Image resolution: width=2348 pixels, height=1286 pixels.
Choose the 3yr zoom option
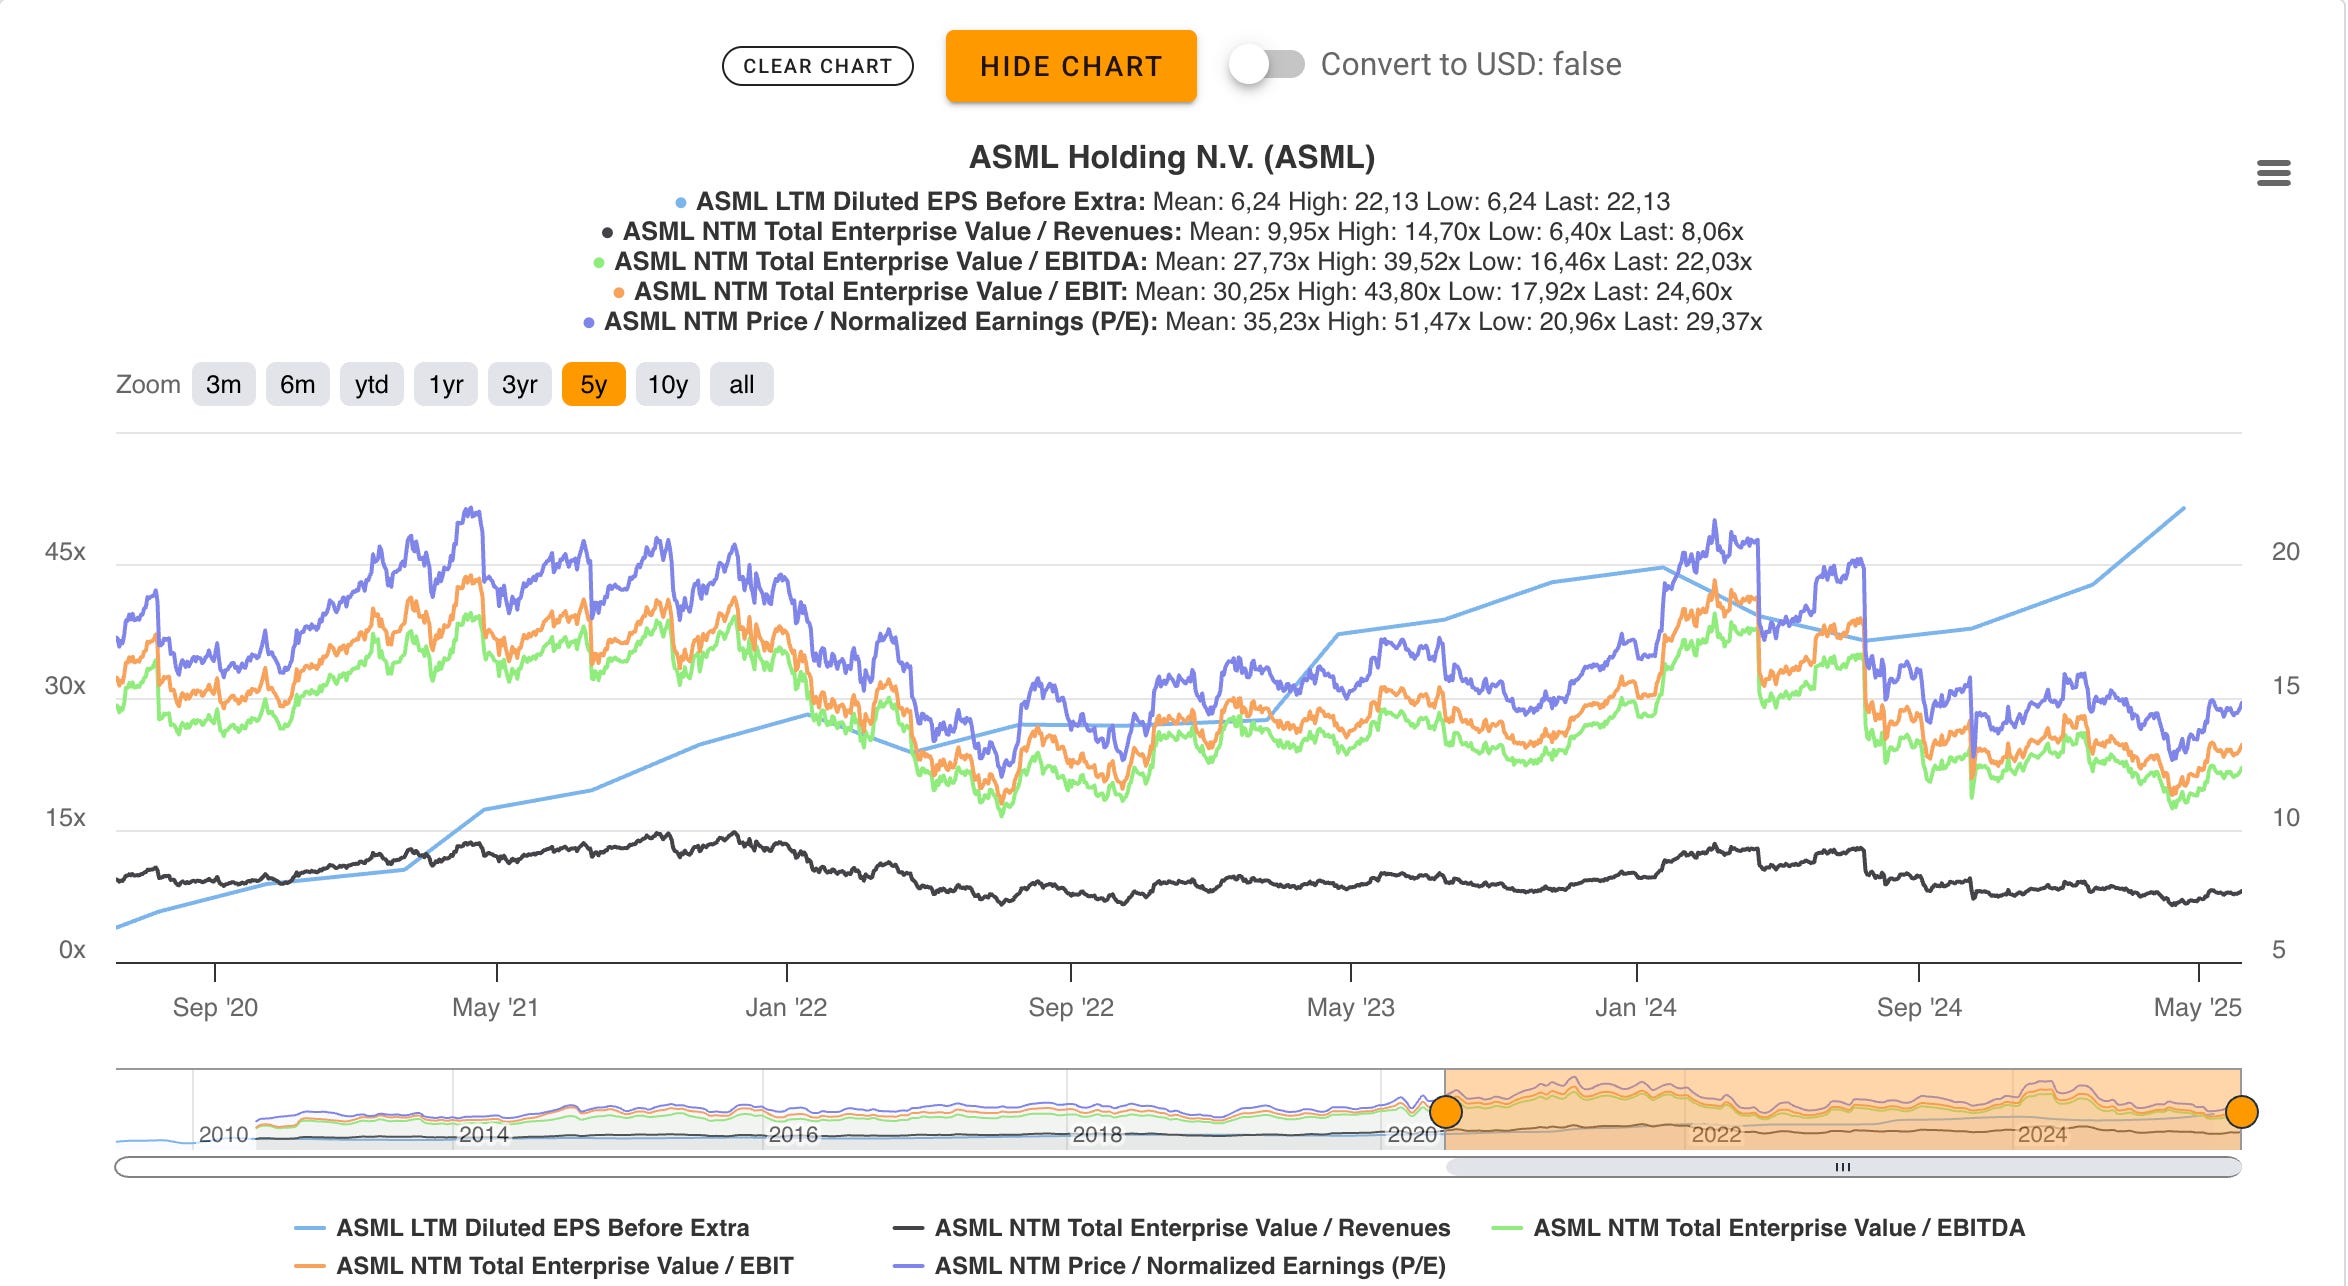(519, 385)
